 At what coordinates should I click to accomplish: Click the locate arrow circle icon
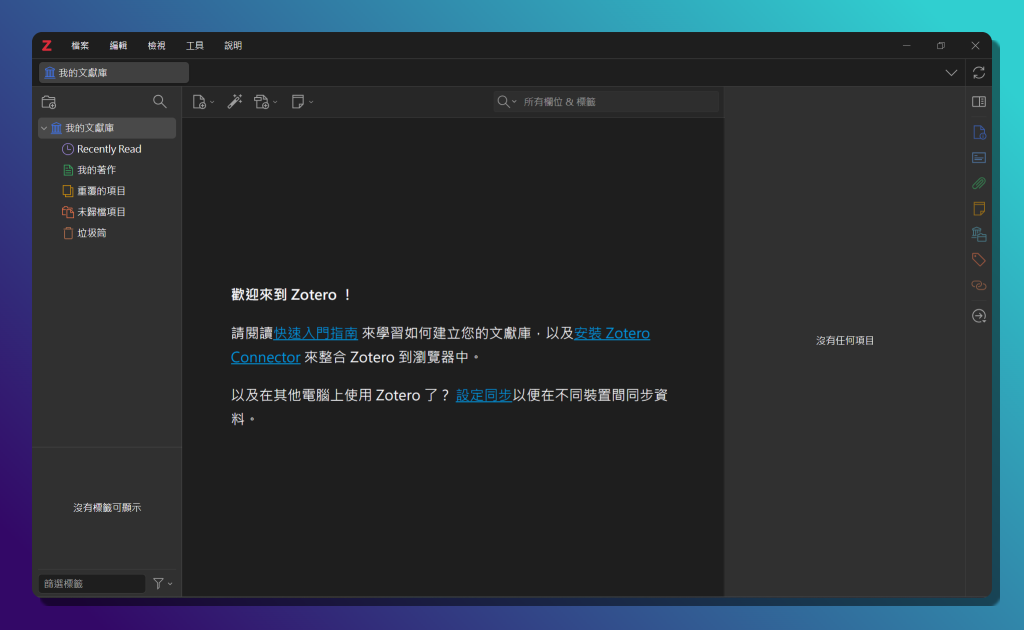(978, 316)
